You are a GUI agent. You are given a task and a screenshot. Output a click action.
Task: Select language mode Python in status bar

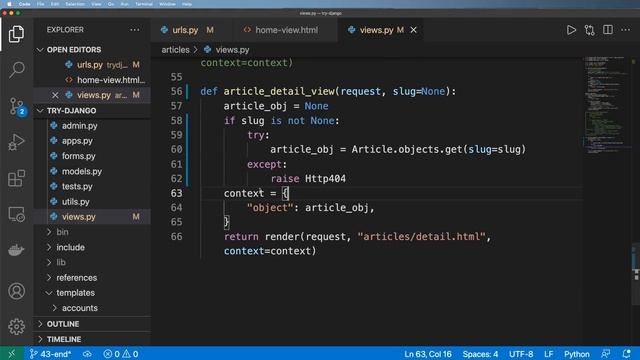click(x=576, y=354)
